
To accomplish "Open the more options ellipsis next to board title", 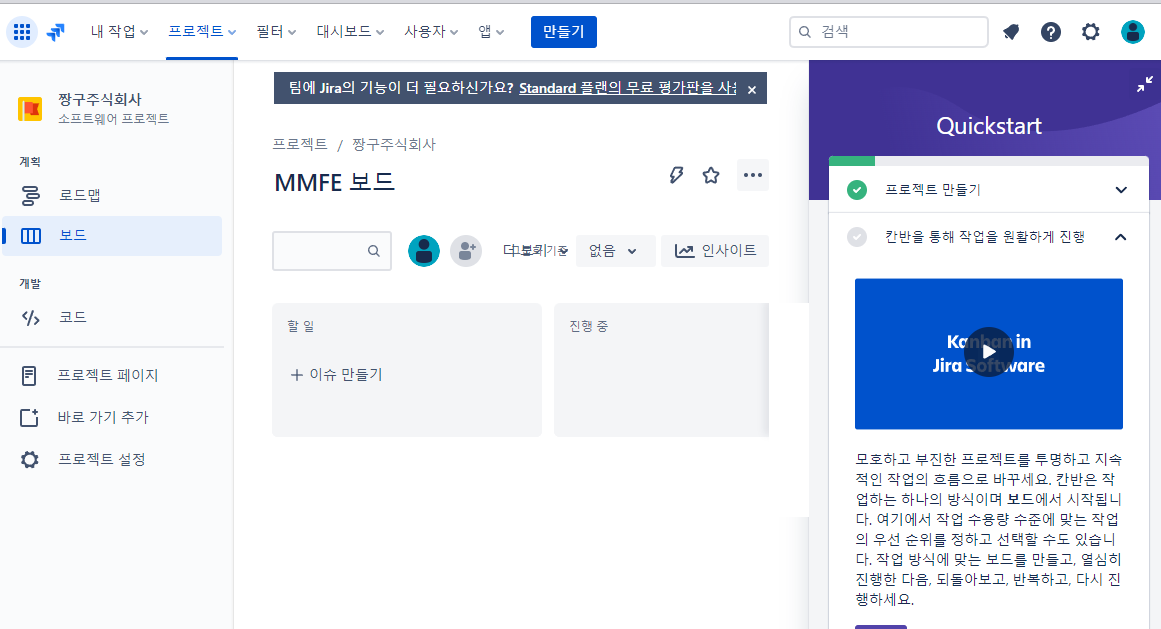I will [752, 174].
